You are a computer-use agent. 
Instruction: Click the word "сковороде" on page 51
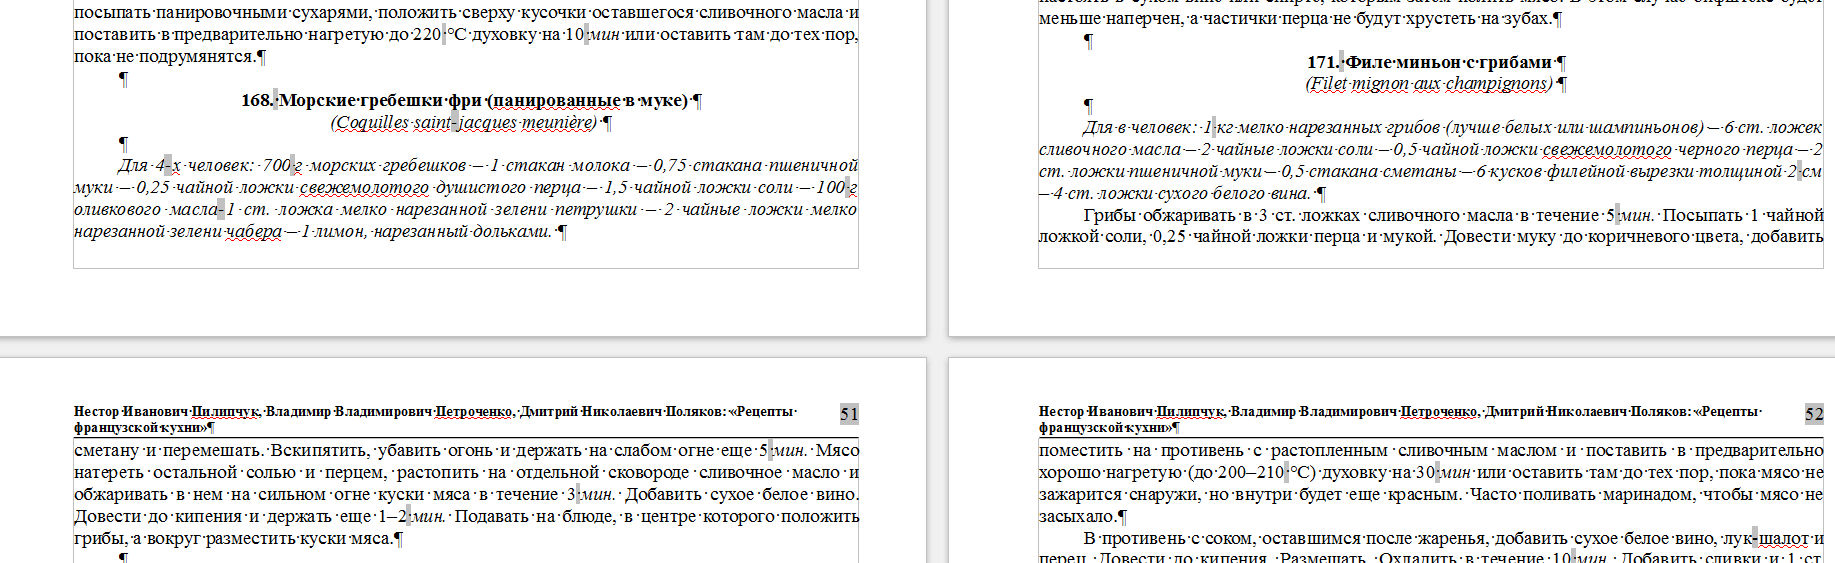[648, 473]
